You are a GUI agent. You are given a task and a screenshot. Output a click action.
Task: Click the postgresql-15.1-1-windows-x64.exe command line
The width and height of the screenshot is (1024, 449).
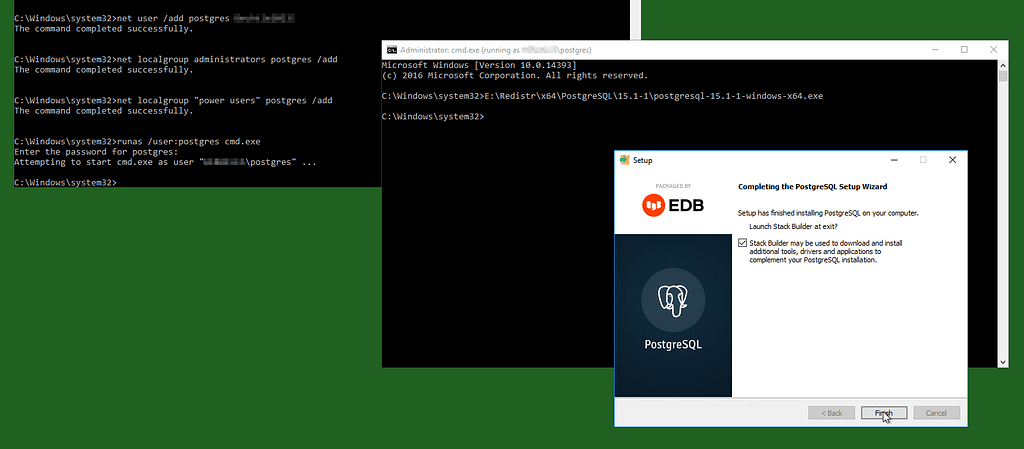[602, 96]
